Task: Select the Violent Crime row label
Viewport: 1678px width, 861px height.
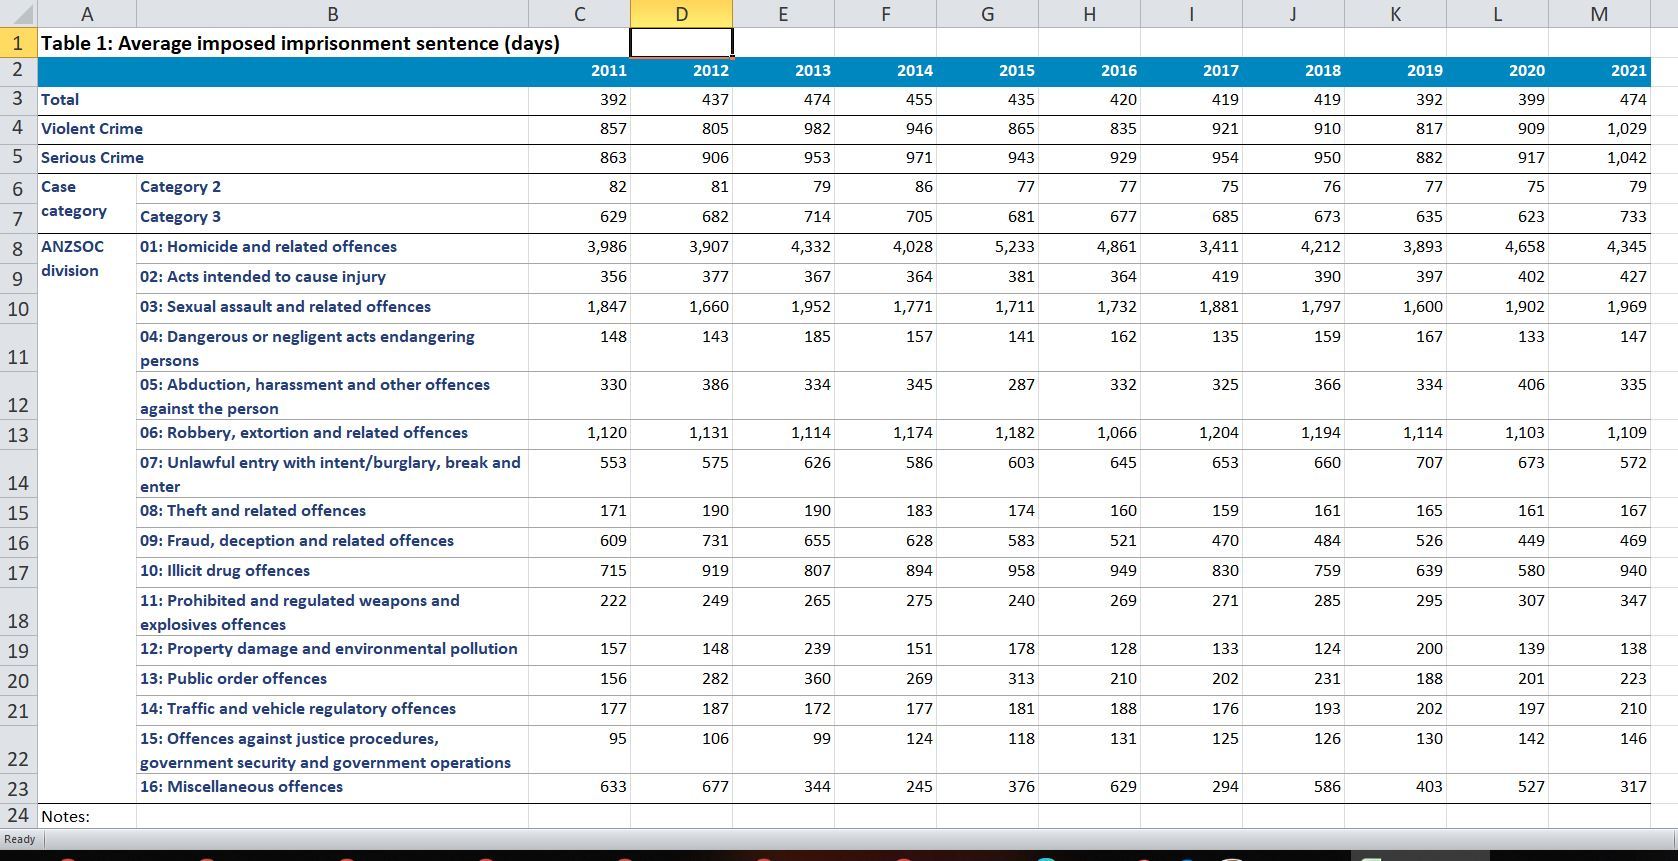Action: click(92, 129)
